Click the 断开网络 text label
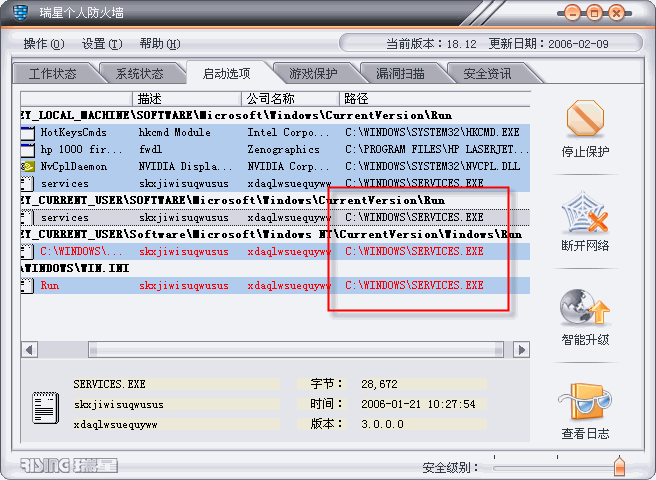 pyautogui.click(x=585, y=245)
